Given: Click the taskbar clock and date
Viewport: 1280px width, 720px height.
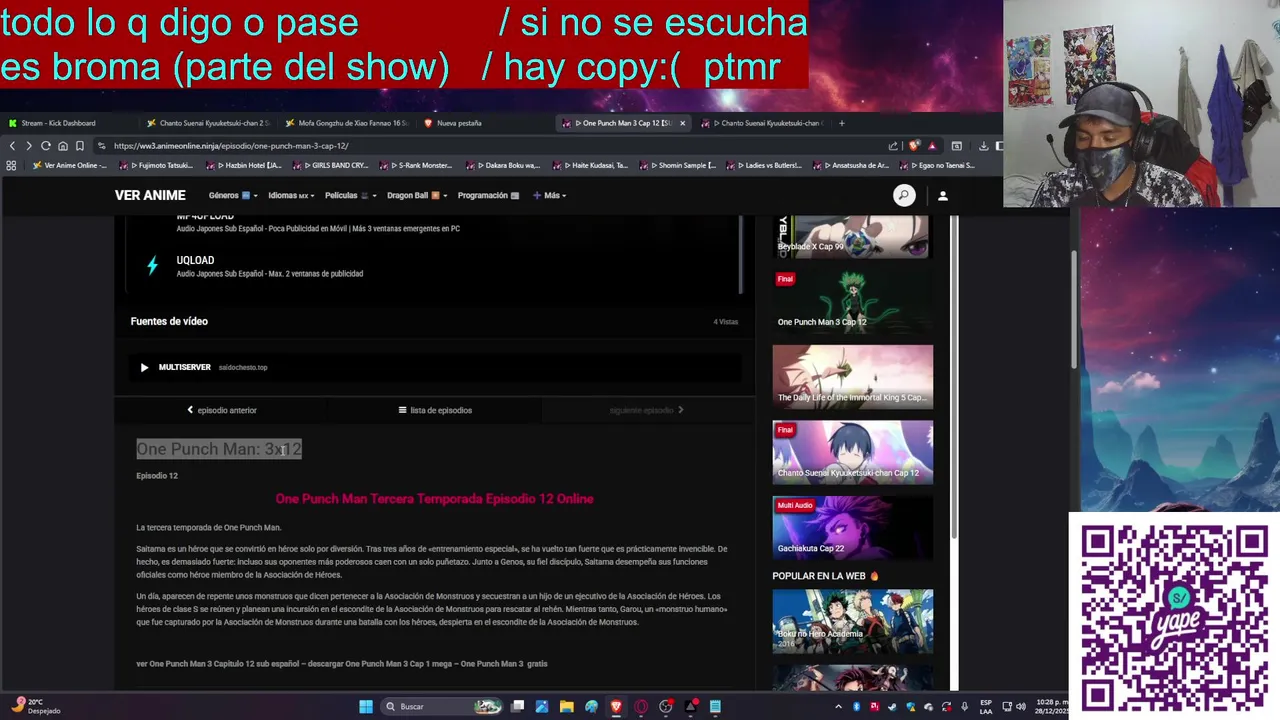Looking at the screenshot, I should point(1051,707).
